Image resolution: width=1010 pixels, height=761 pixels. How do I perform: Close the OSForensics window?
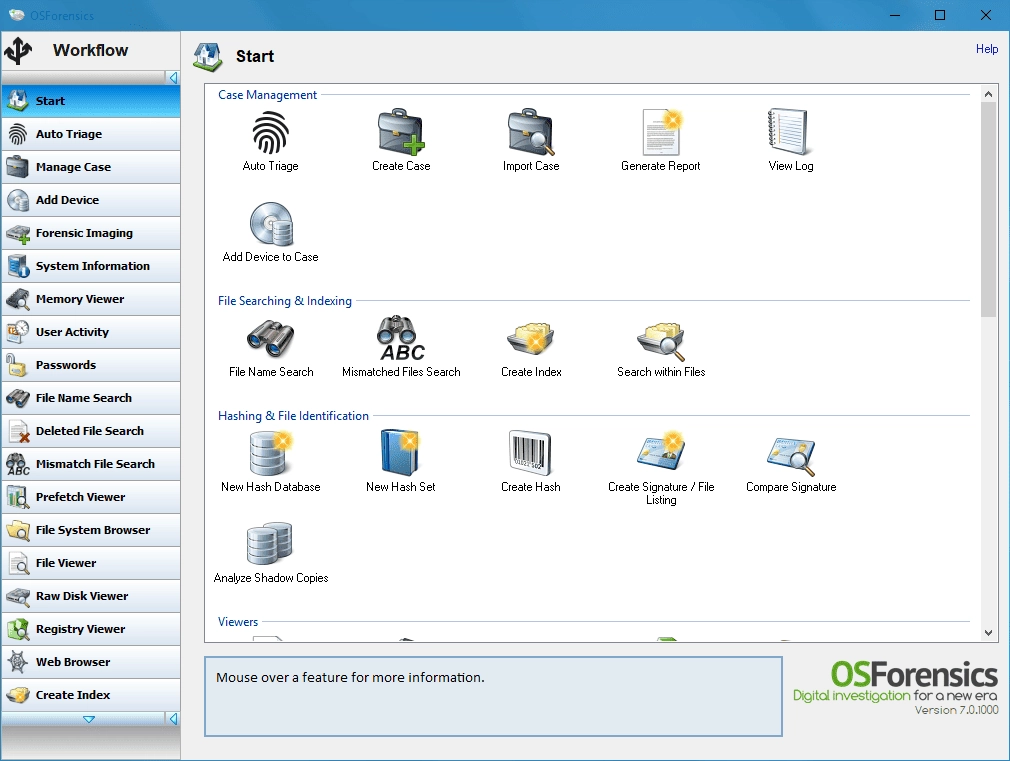986,15
